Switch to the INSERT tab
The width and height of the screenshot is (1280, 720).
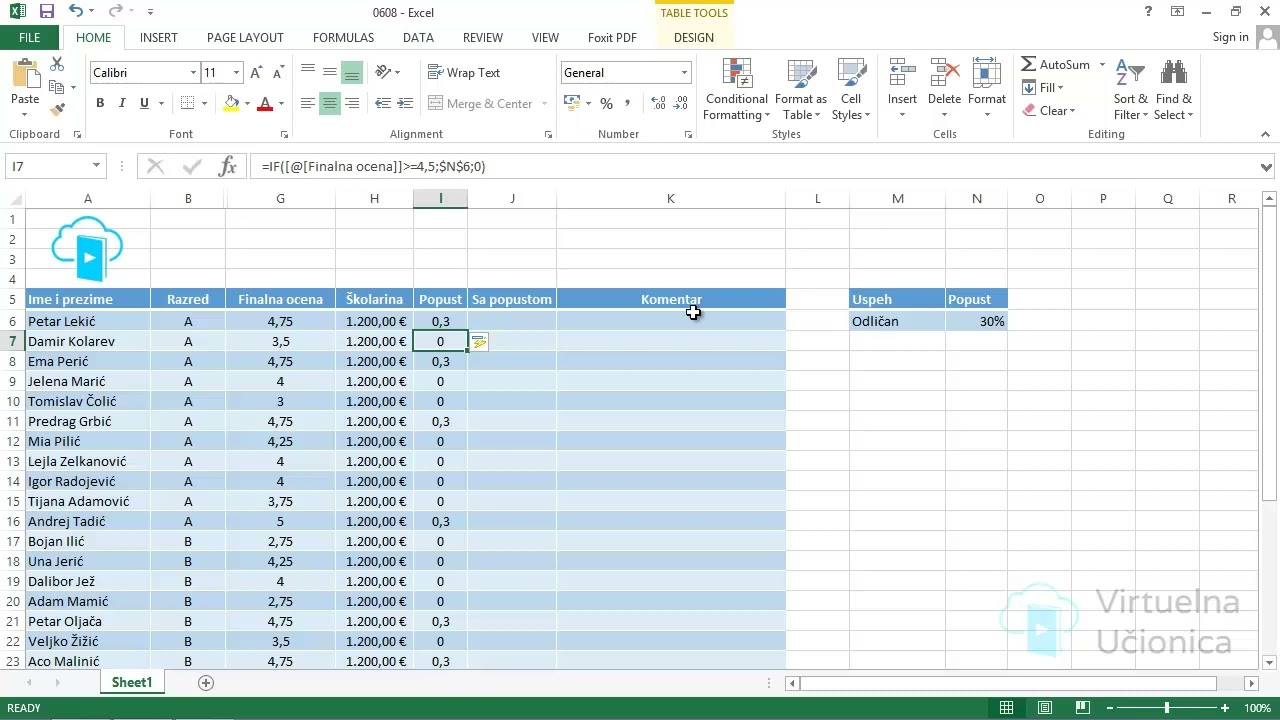click(159, 38)
